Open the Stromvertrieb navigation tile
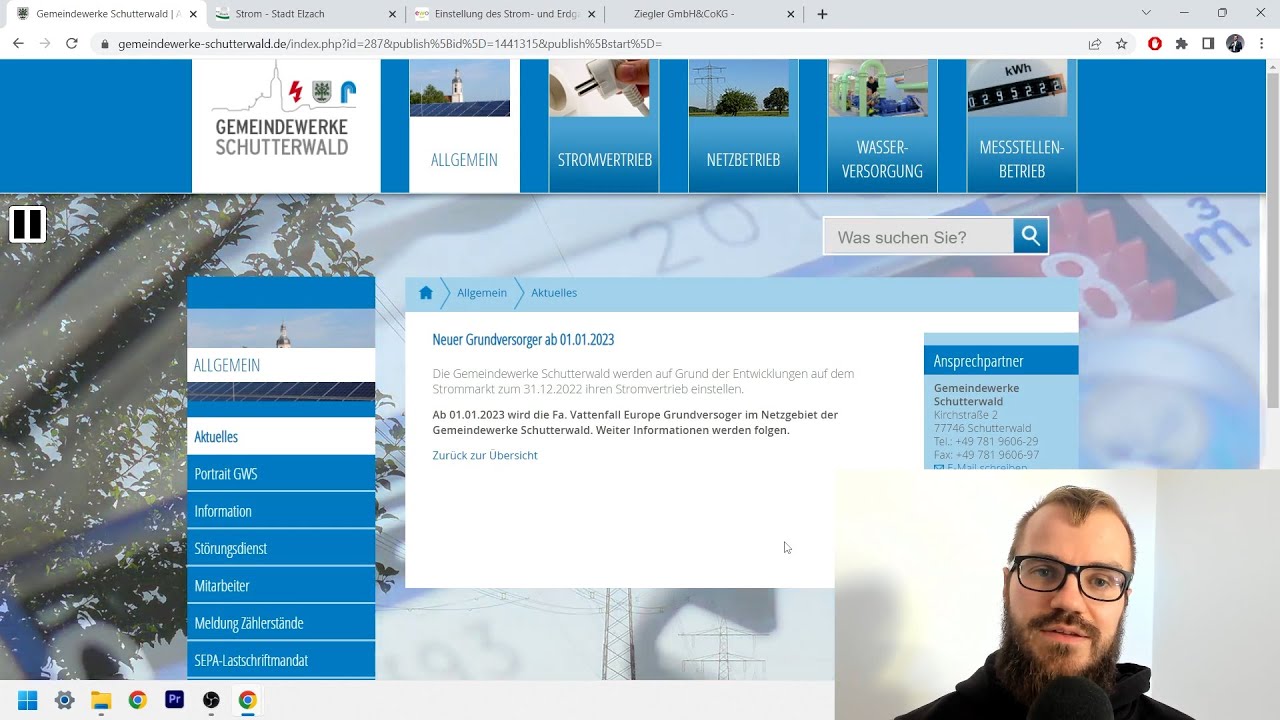 tap(604, 125)
